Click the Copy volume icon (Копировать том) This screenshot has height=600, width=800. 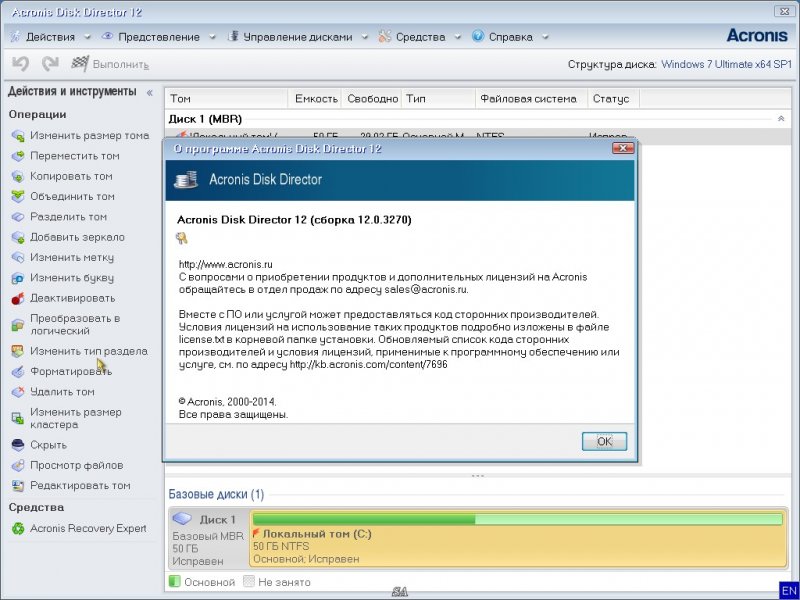click(x=18, y=177)
